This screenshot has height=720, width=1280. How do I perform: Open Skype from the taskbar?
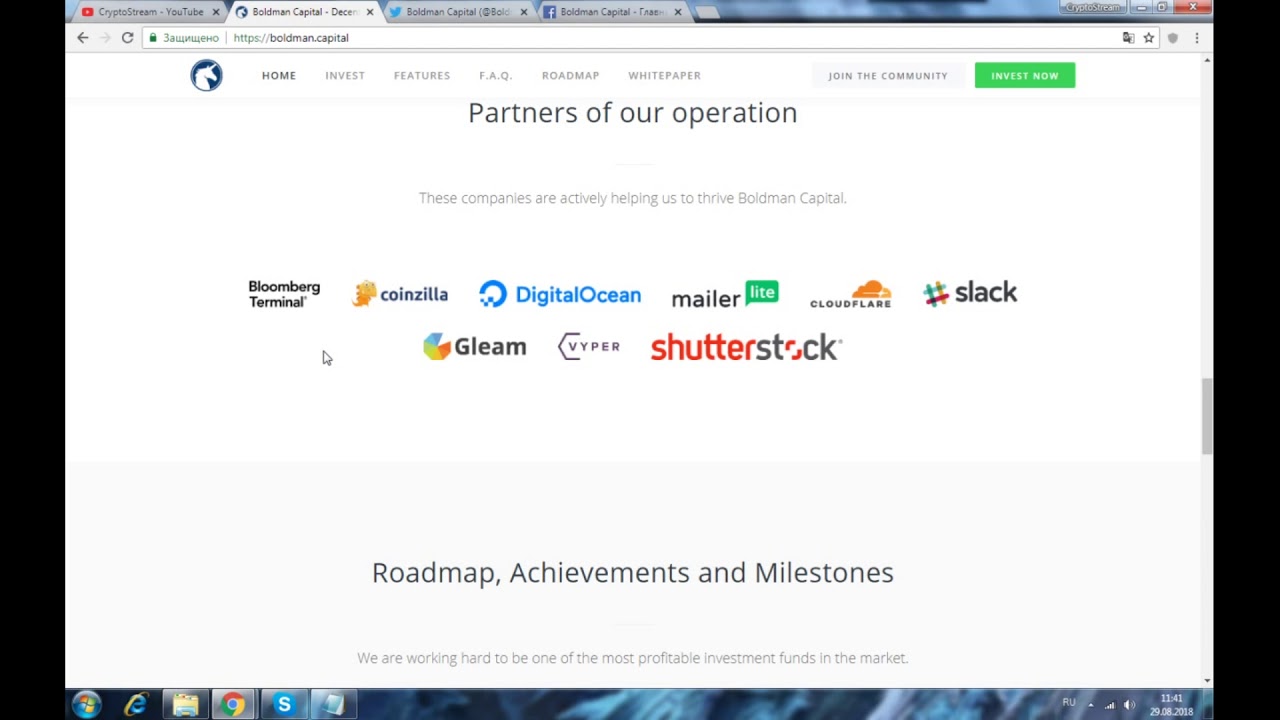point(283,705)
